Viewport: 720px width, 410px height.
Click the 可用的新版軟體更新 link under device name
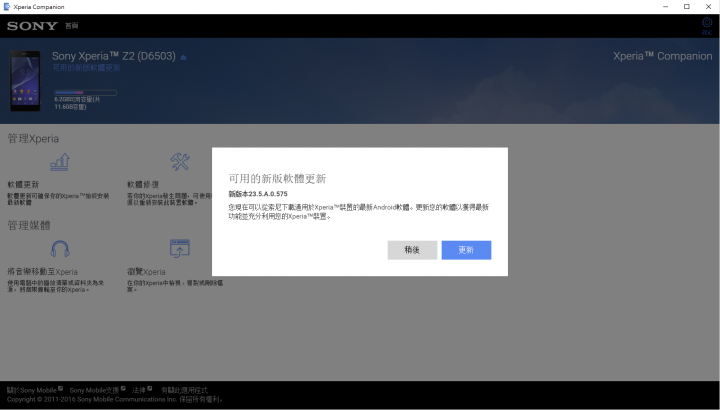click(86, 68)
